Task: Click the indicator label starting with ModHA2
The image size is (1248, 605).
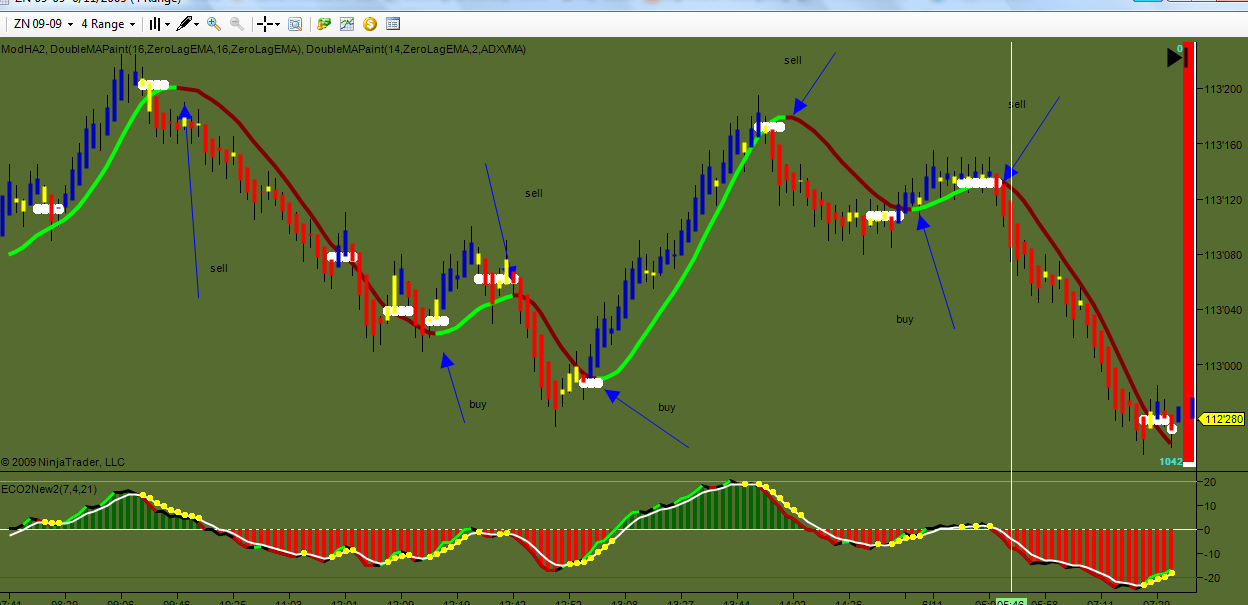Action: tap(263, 49)
